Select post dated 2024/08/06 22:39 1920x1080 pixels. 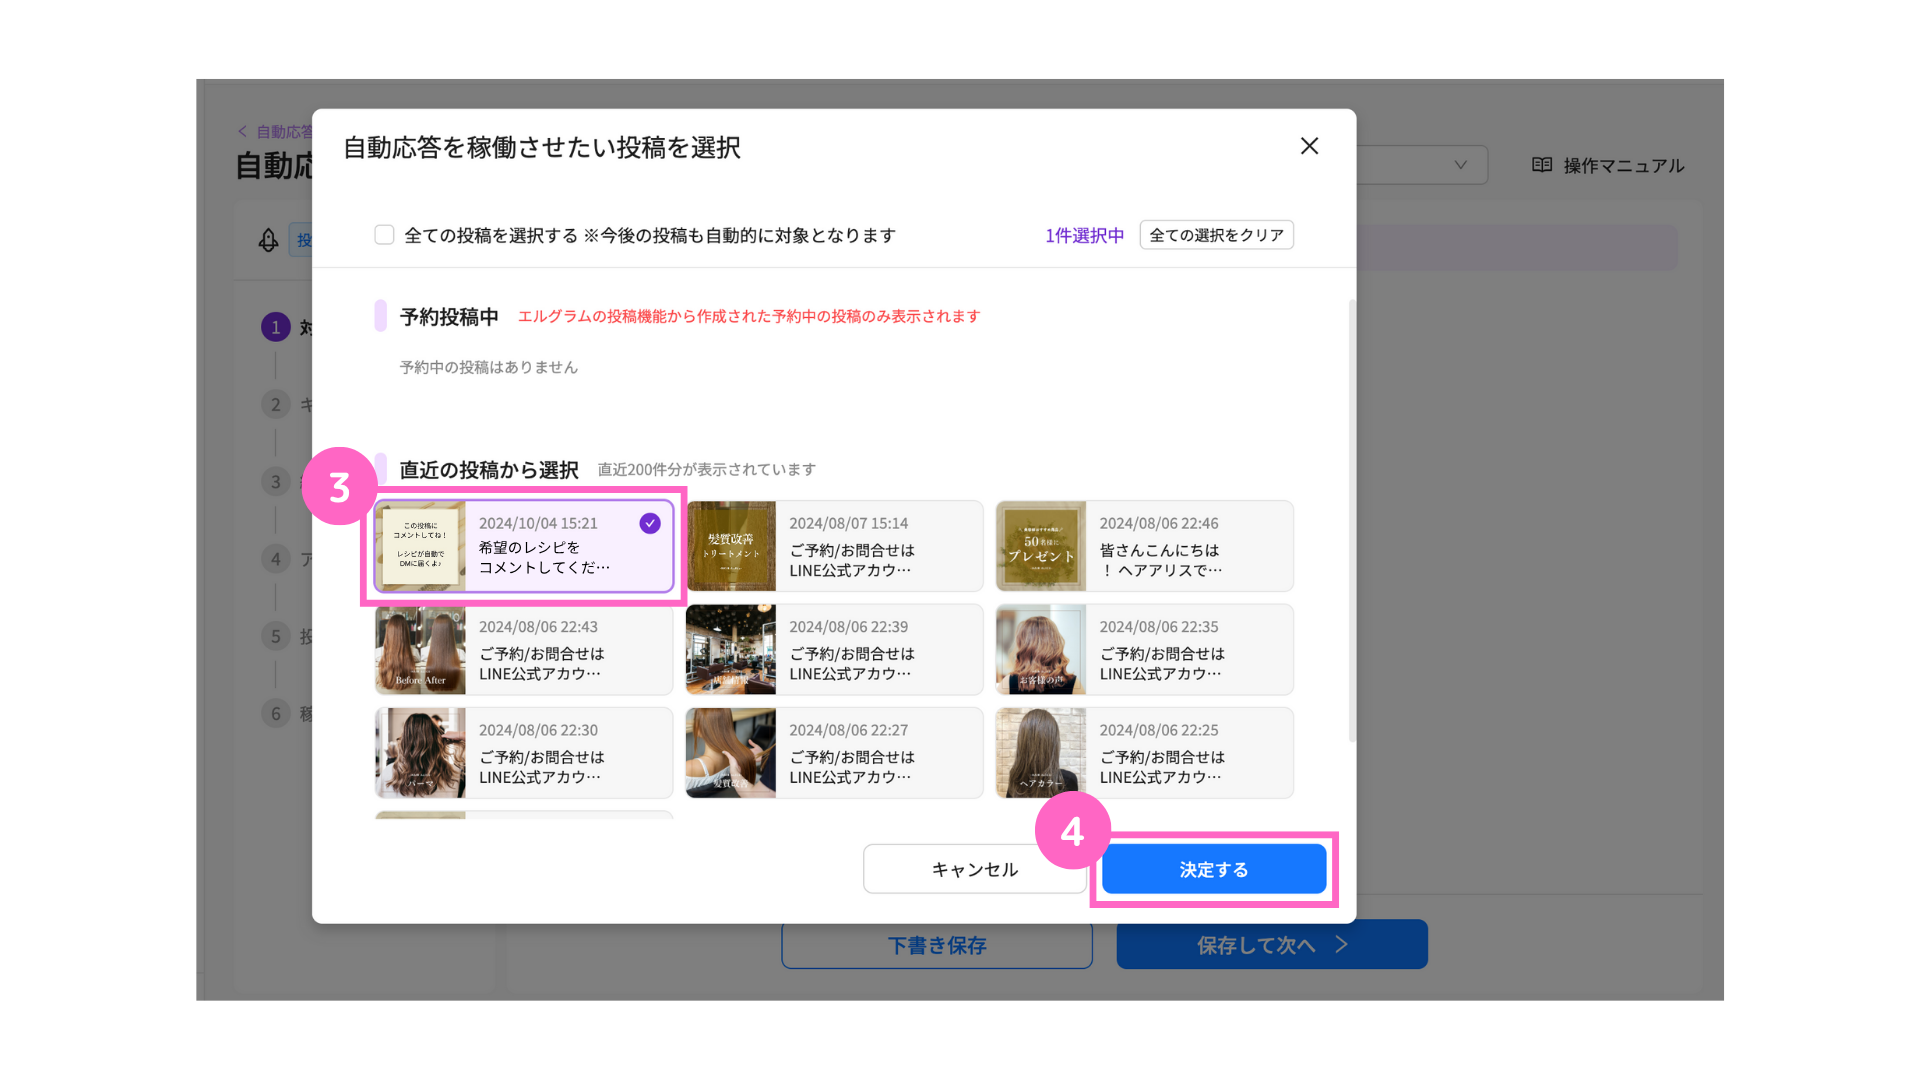(x=834, y=650)
